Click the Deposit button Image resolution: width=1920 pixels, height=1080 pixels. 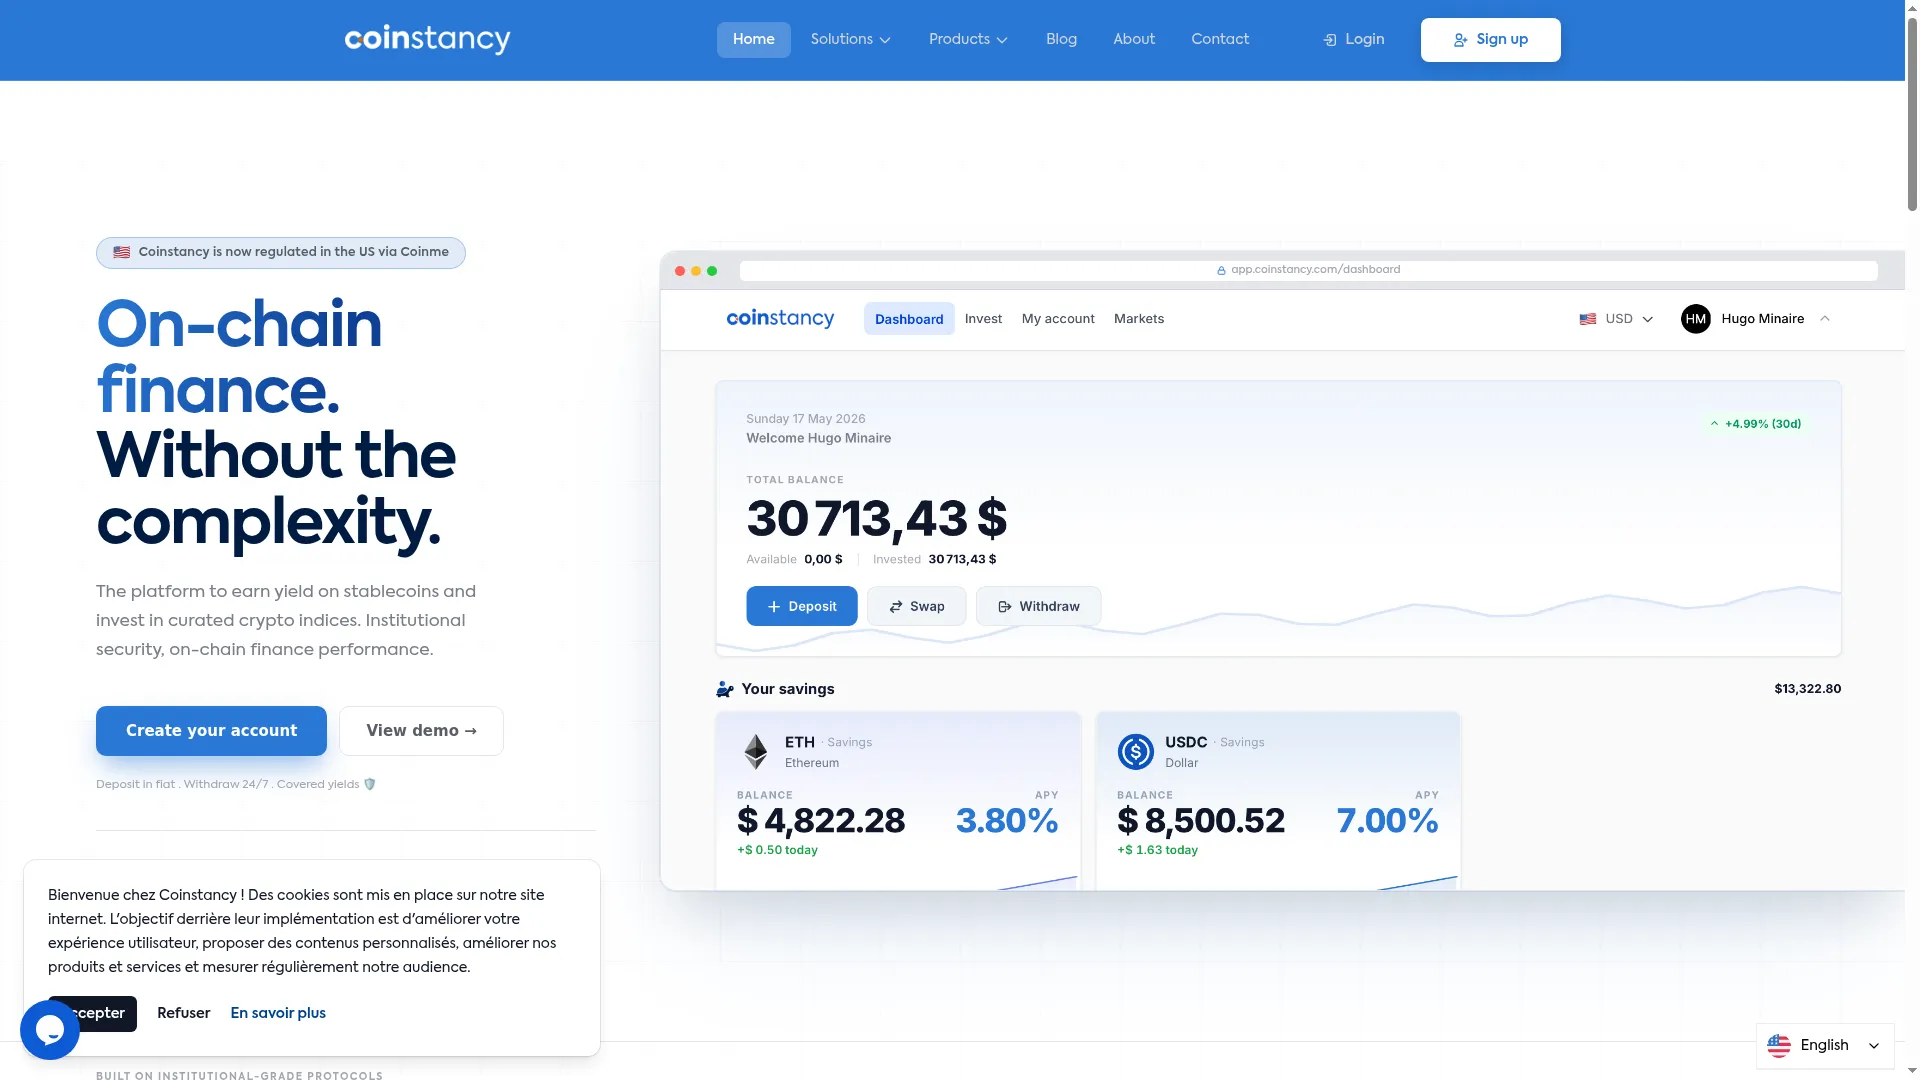pyautogui.click(x=802, y=606)
